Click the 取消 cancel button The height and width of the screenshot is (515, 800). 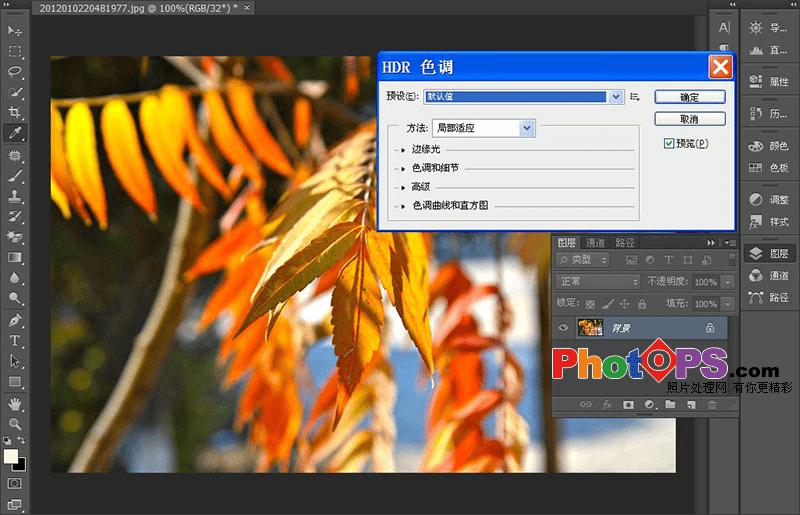(690, 119)
